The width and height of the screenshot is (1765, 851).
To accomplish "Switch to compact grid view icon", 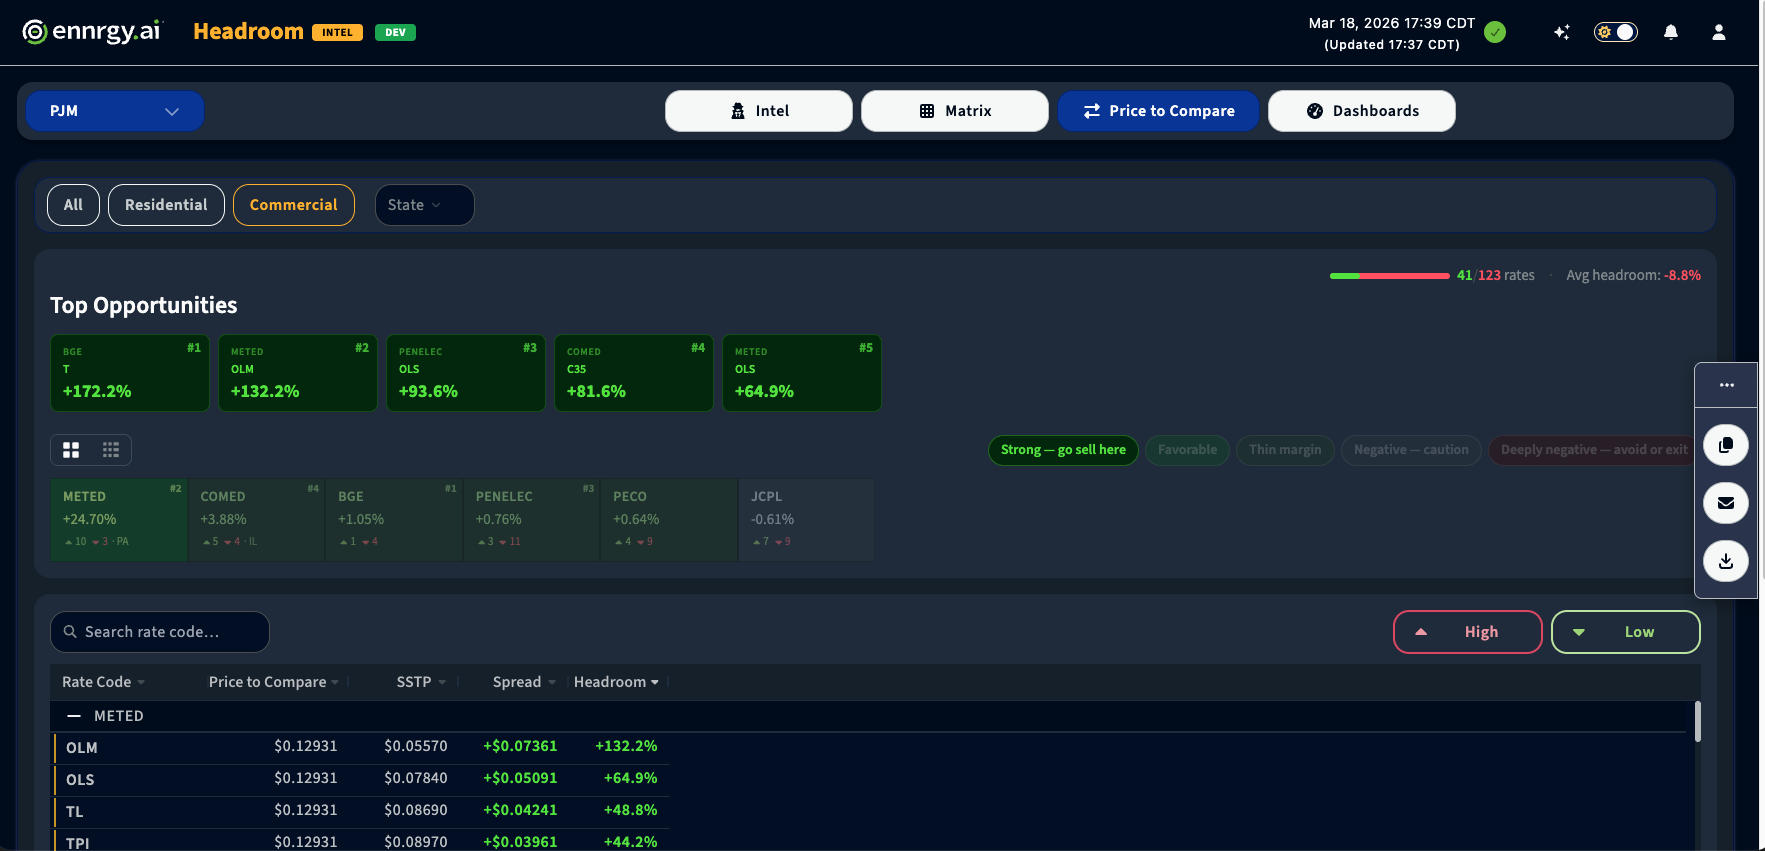I will click(111, 450).
